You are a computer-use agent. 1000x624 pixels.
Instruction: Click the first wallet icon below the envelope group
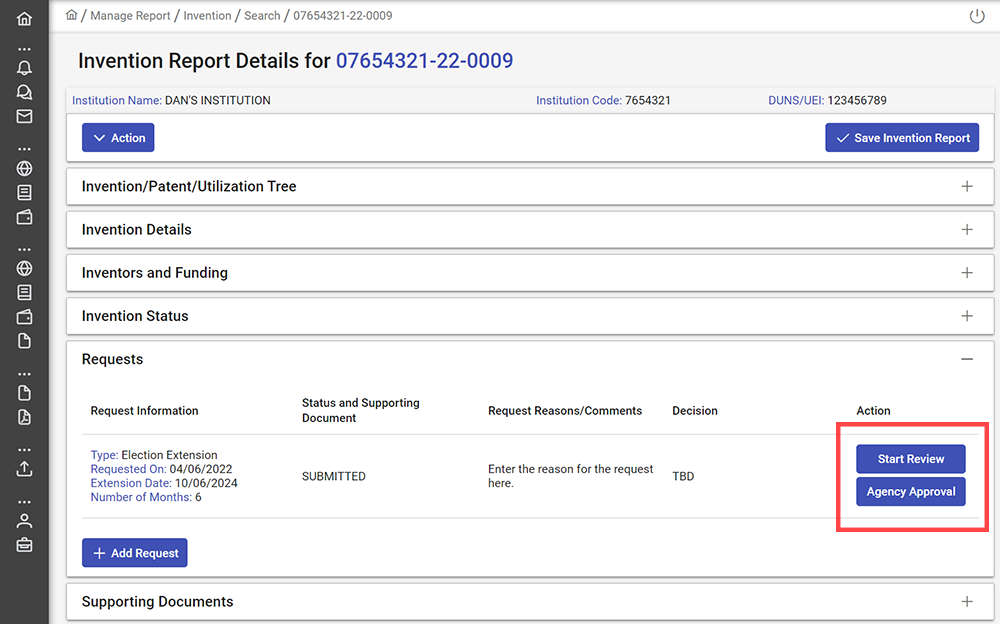coord(24,218)
